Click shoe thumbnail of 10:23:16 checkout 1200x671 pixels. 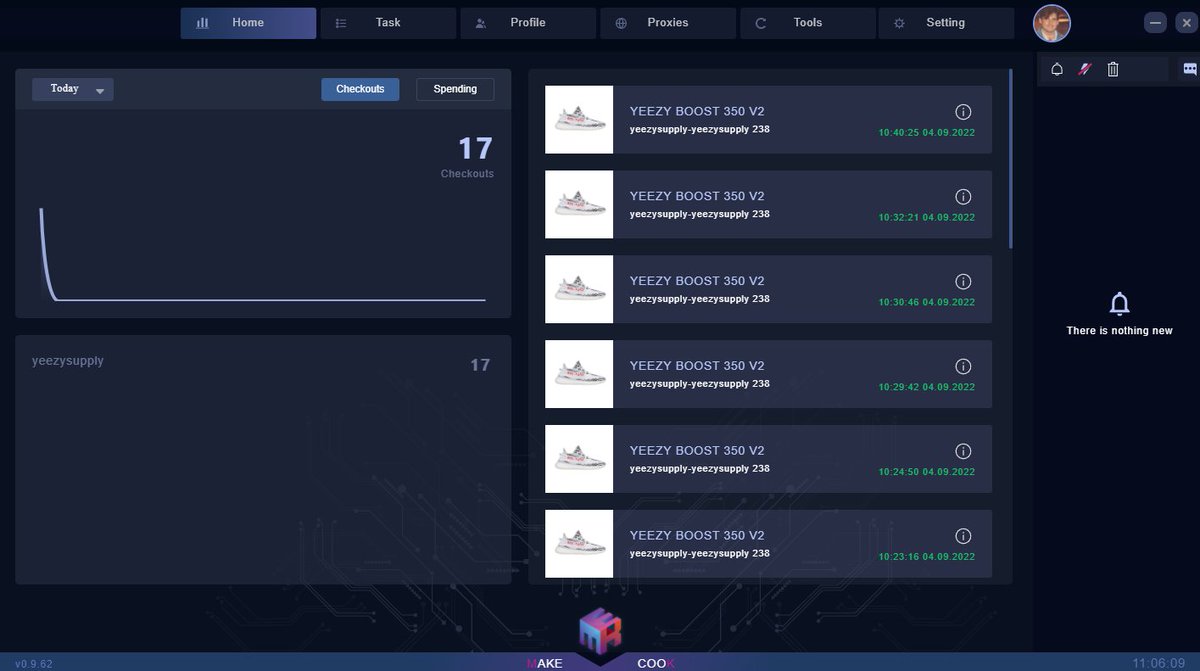click(579, 544)
